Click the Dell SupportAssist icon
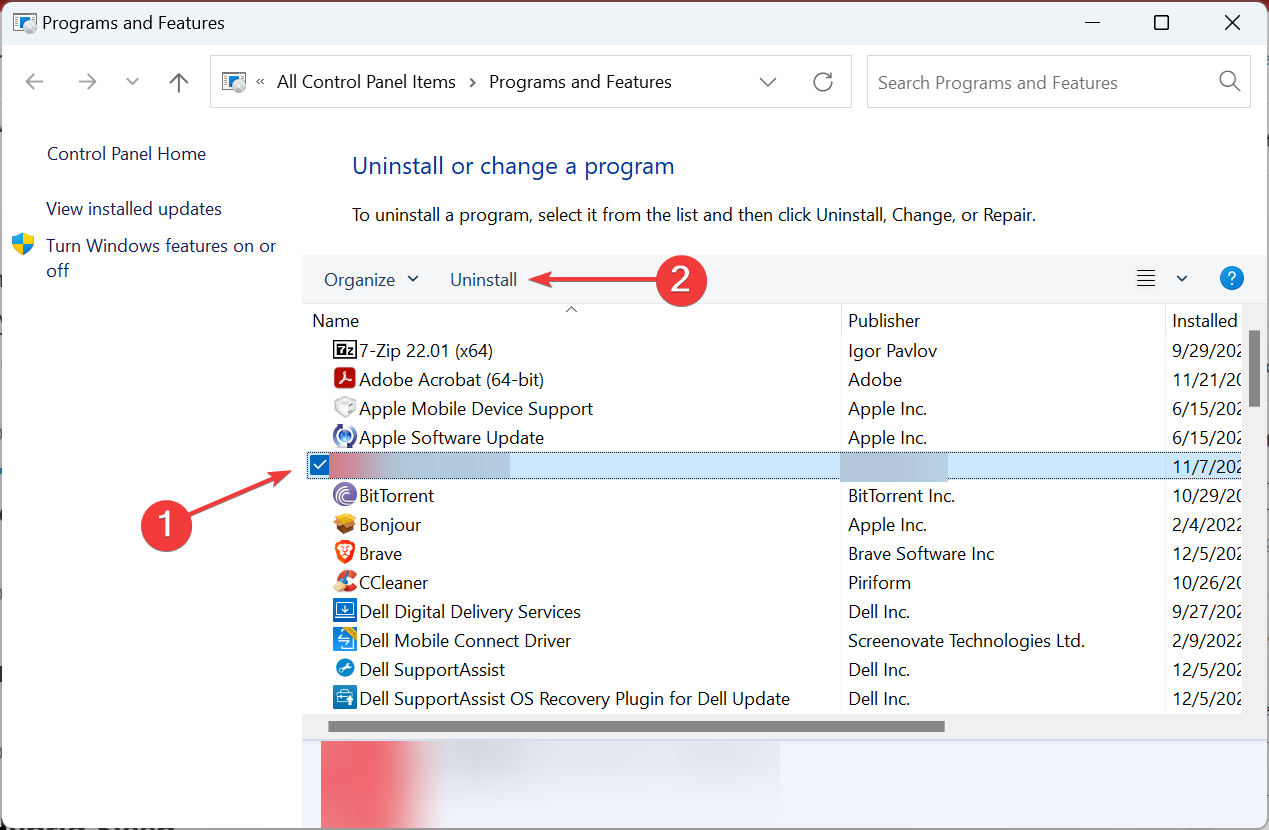The width and height of the screenshot is (1269, 830). coord(344,669)
